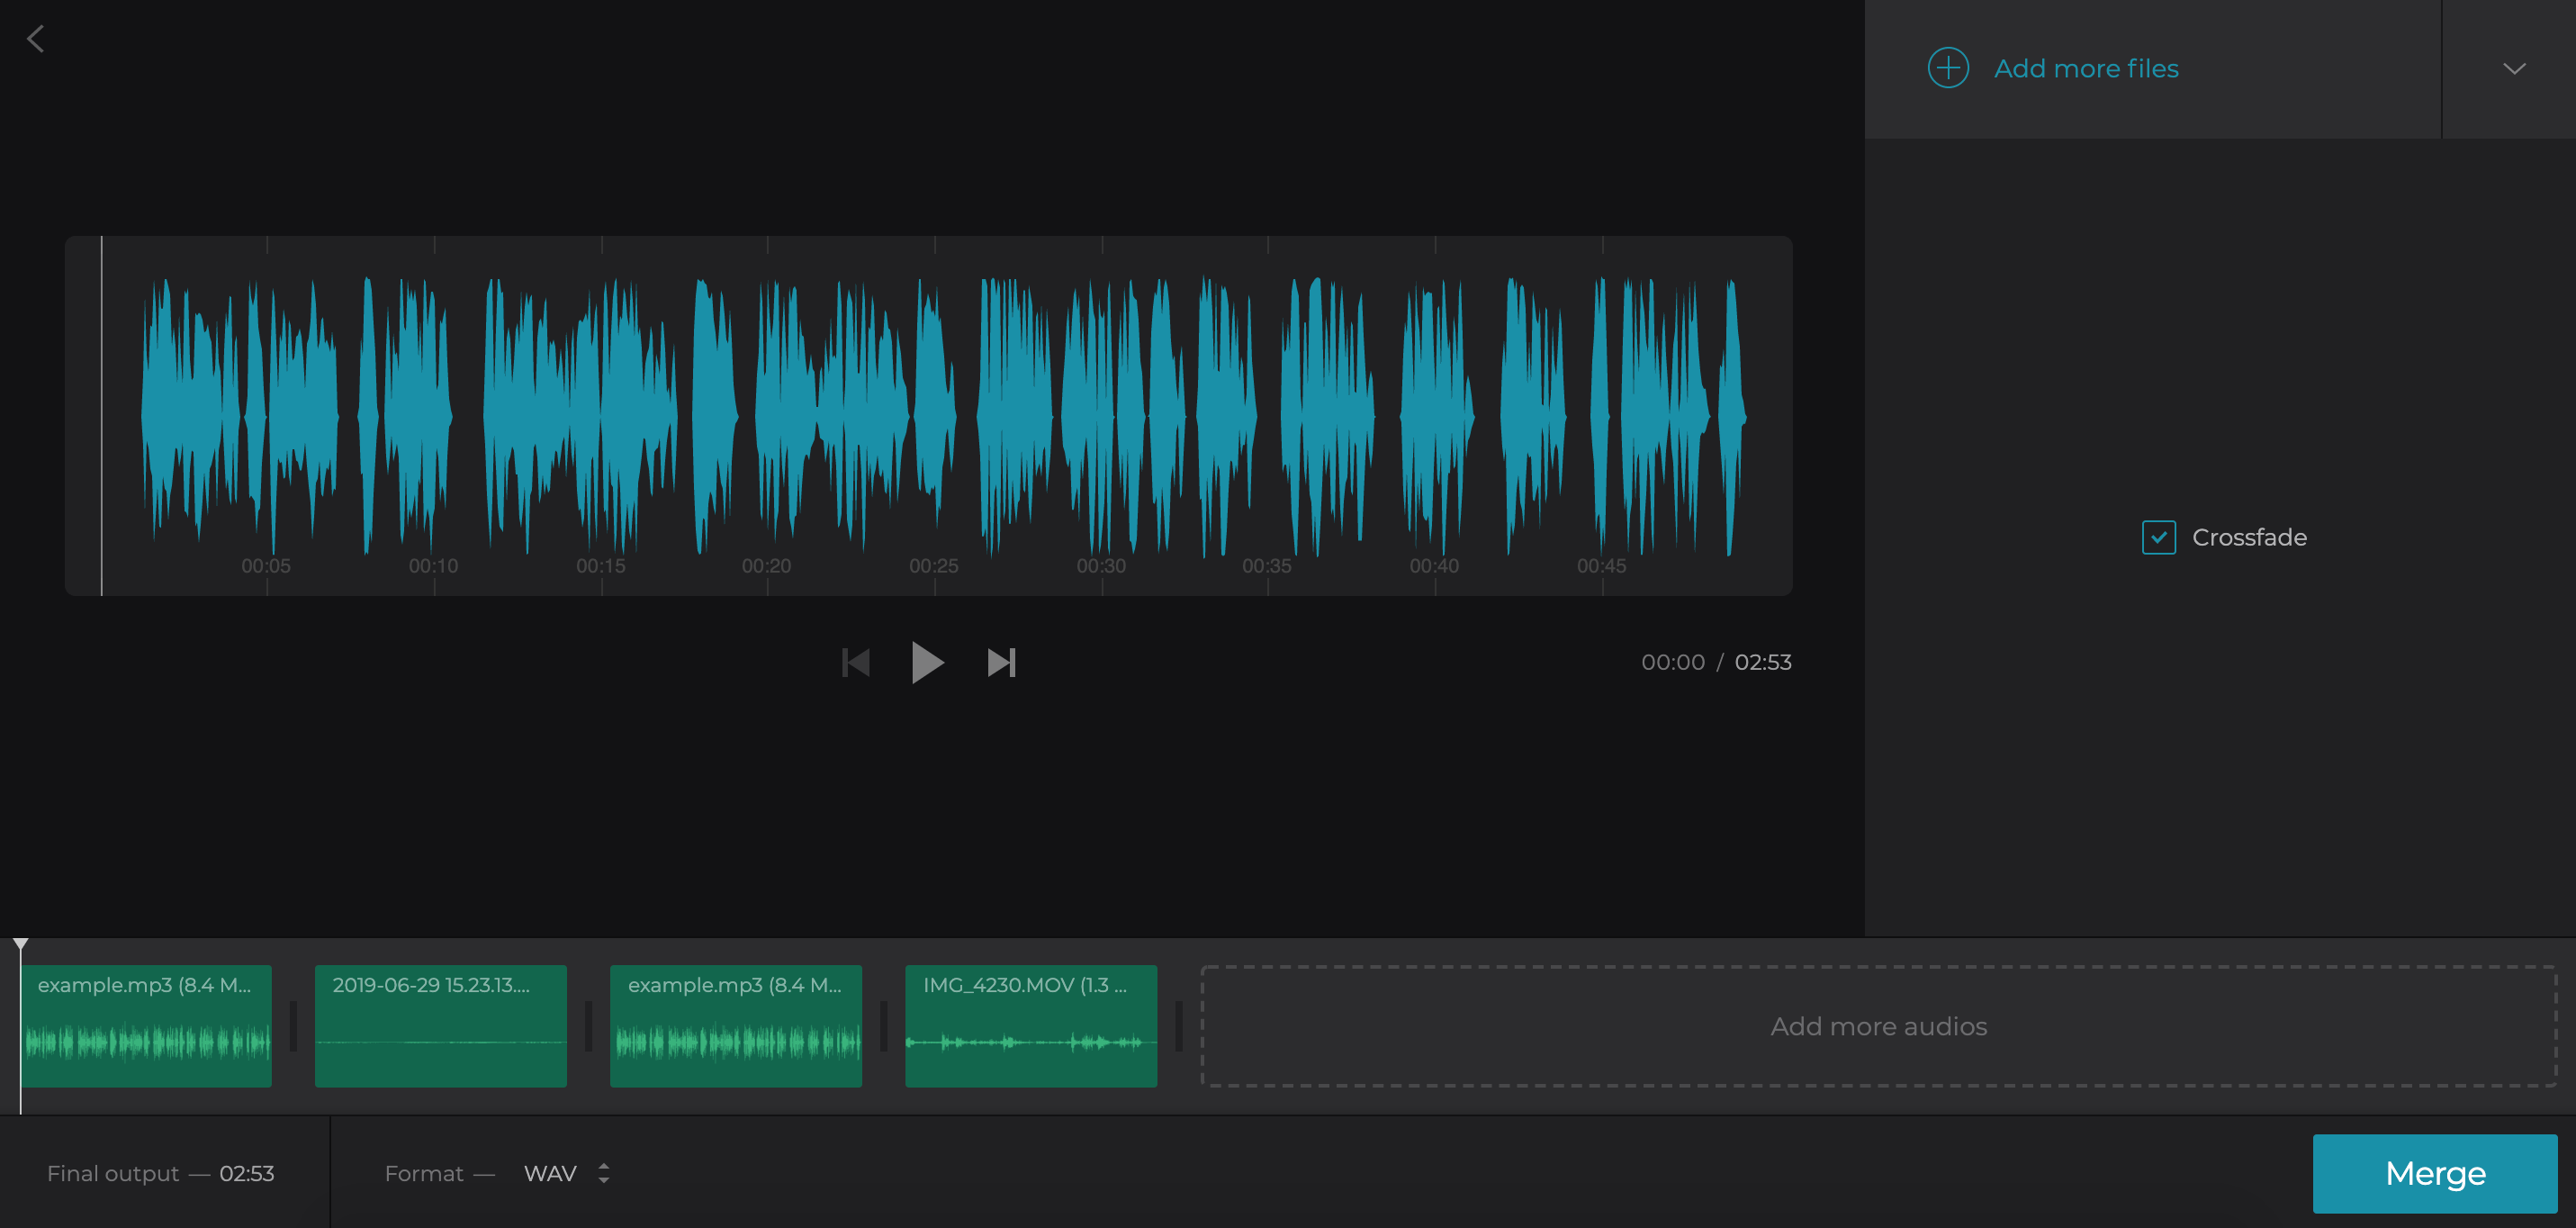The width and height of the screenshot is (2576, 1228).
Task: Skip to the next track
Action: click(x=1001, y=661)
